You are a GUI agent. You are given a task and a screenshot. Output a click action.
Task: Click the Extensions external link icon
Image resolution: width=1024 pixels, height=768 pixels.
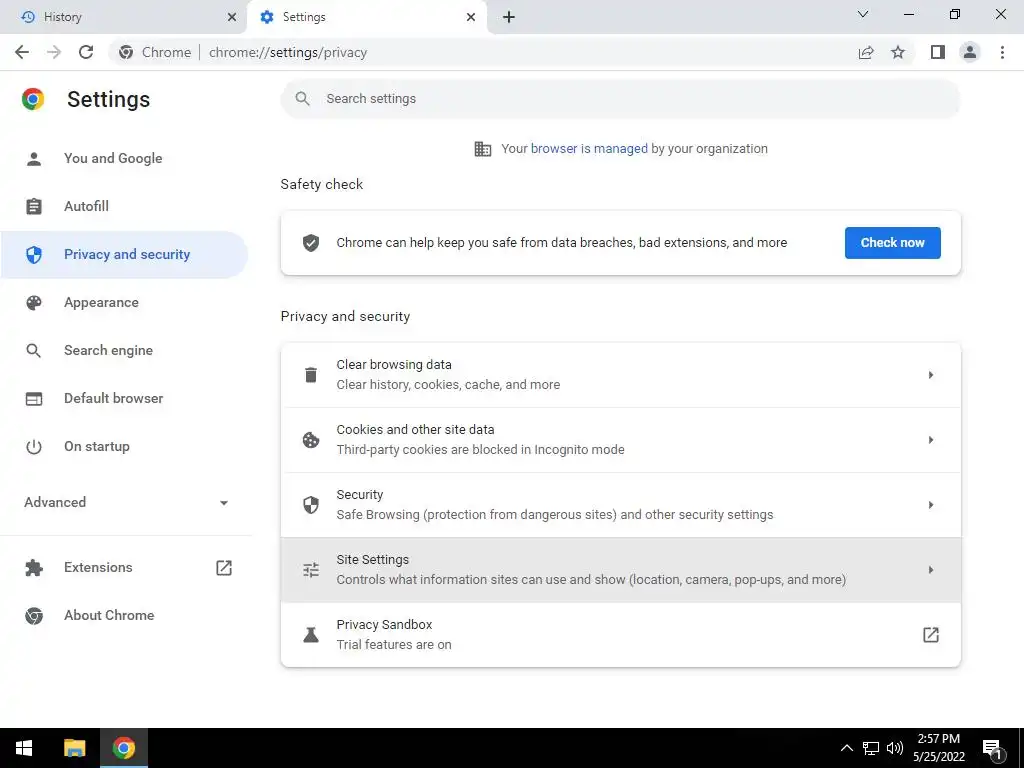tap(224, 568)
